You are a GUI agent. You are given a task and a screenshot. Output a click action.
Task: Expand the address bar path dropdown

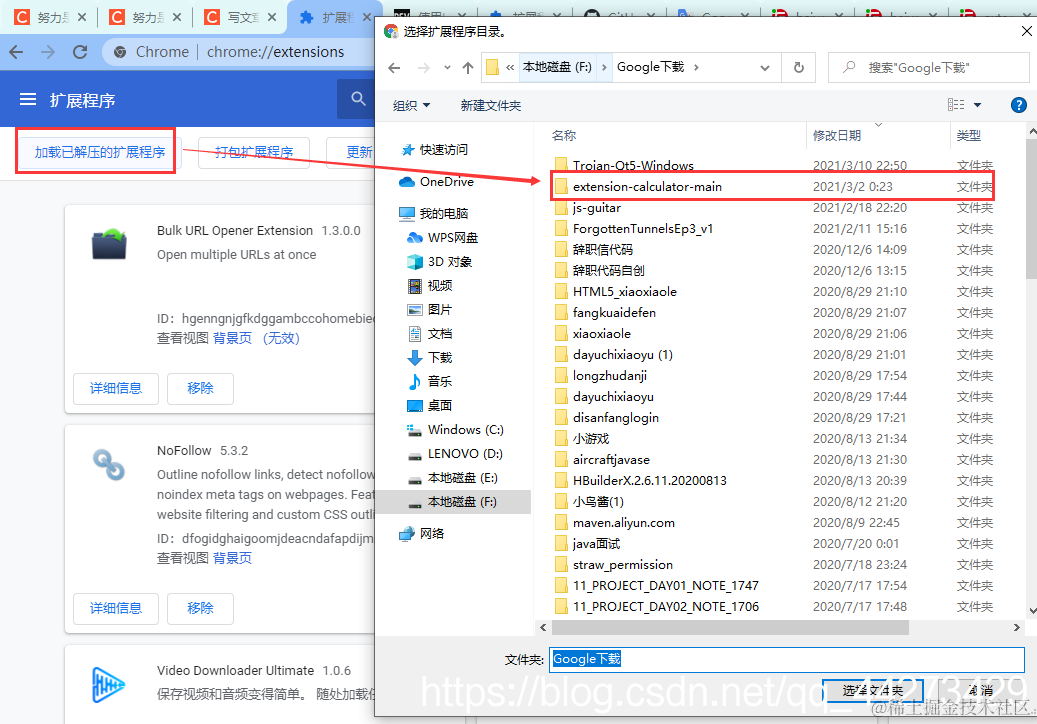click(x=765, y=67)
